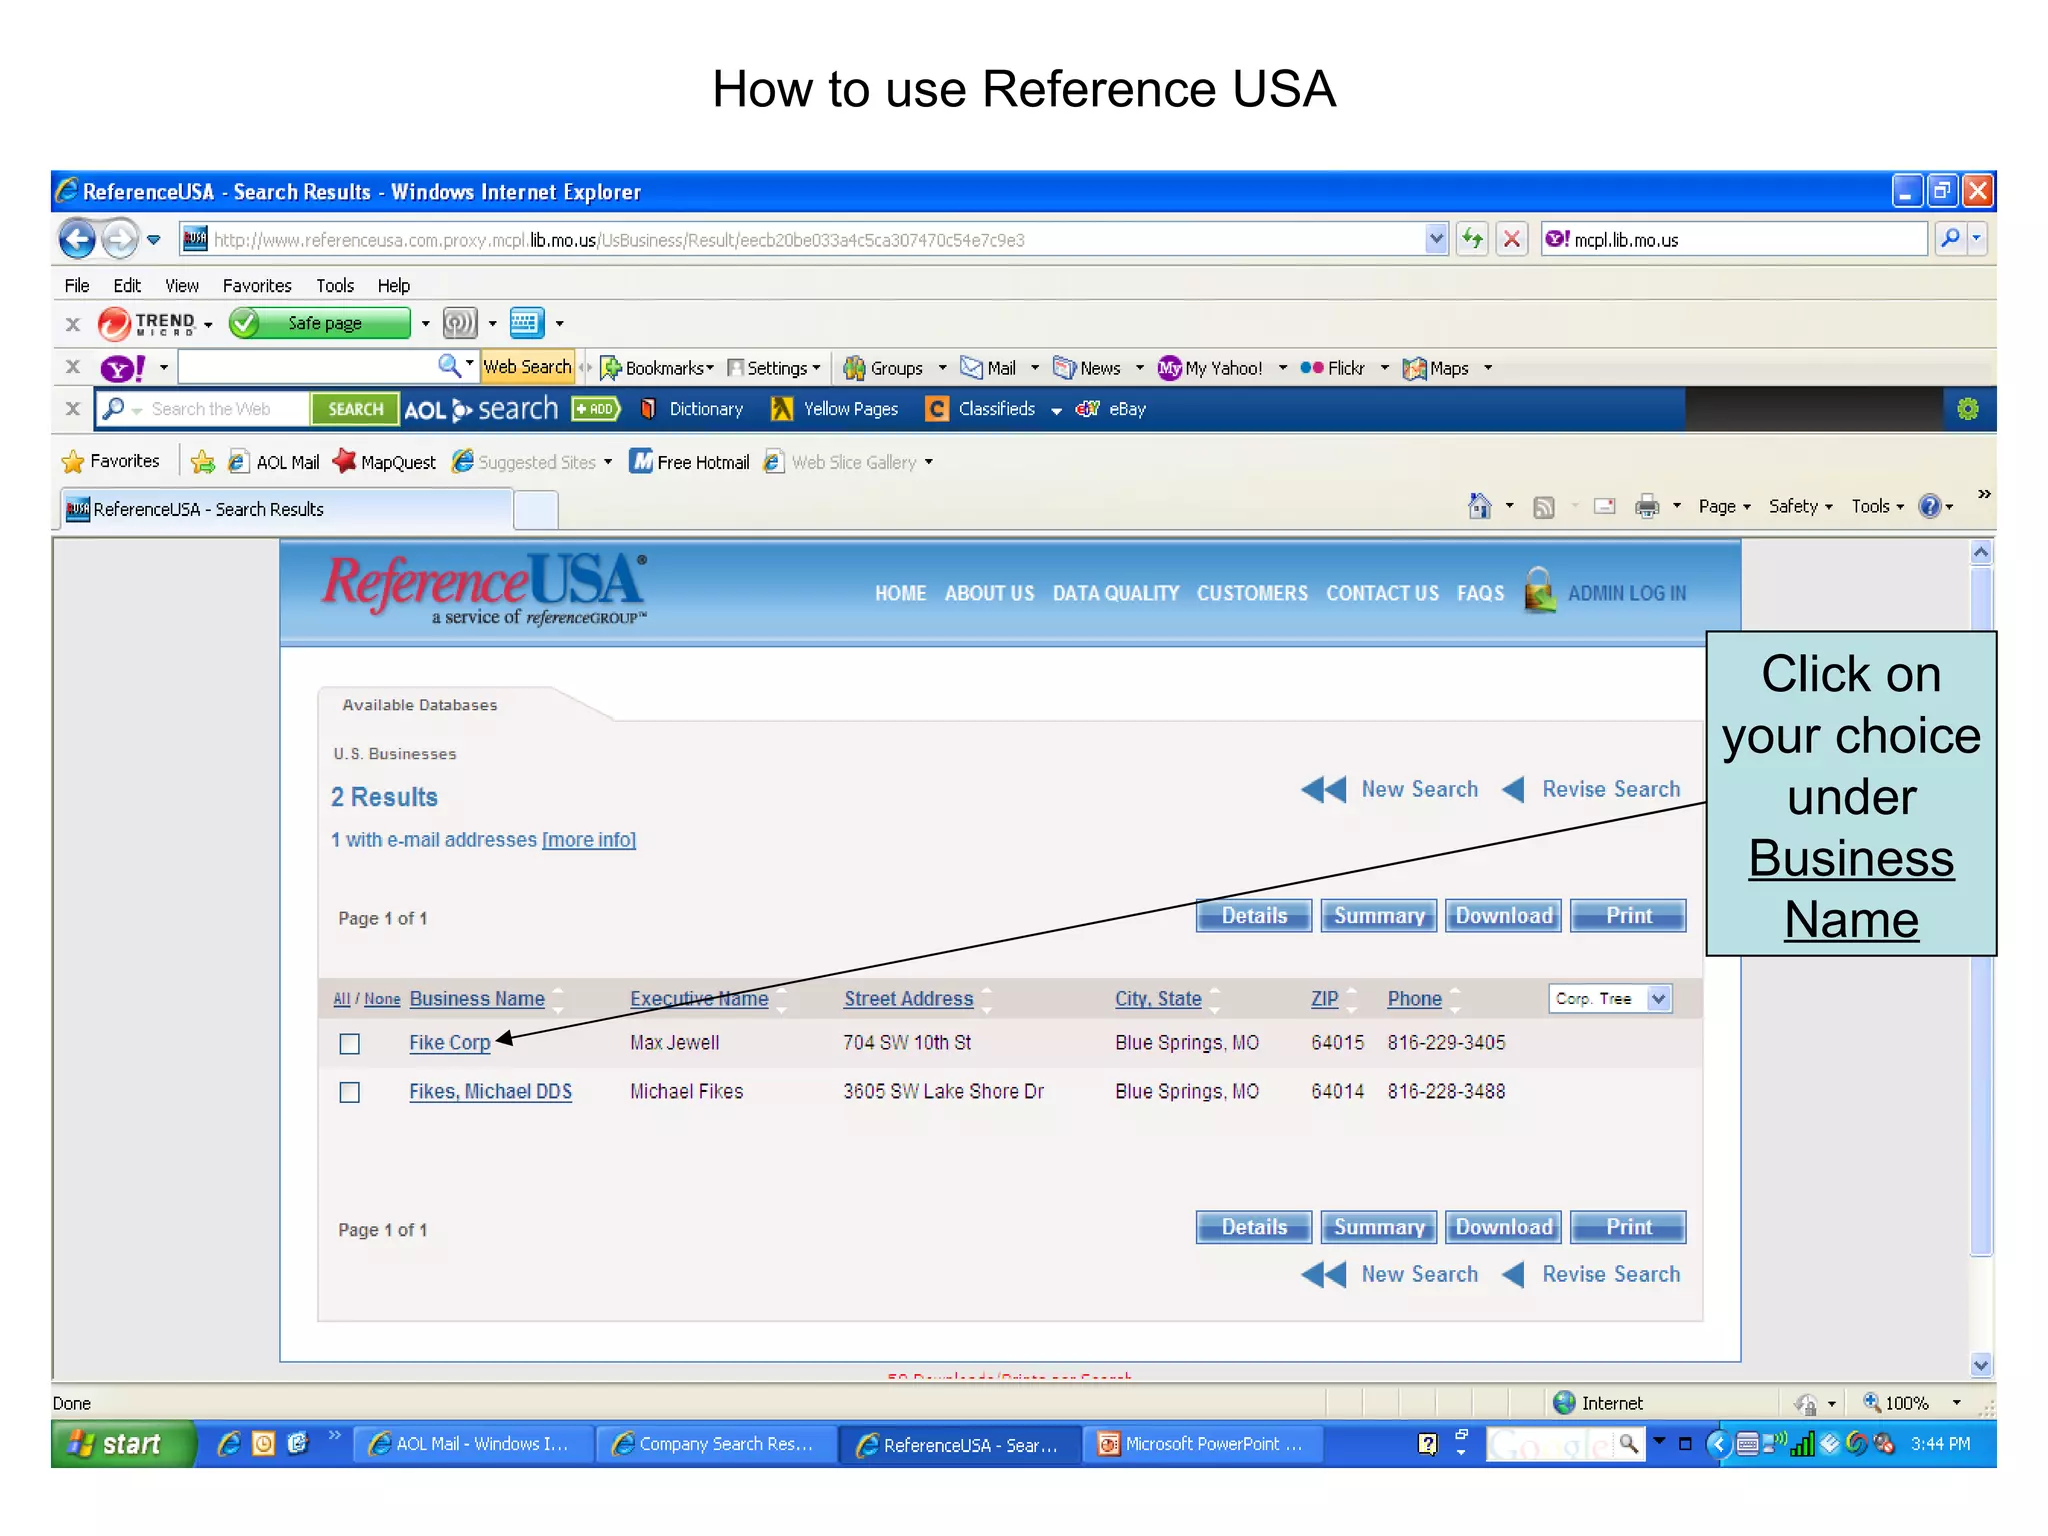Click the browser Back arrow button

pos(77,239)
